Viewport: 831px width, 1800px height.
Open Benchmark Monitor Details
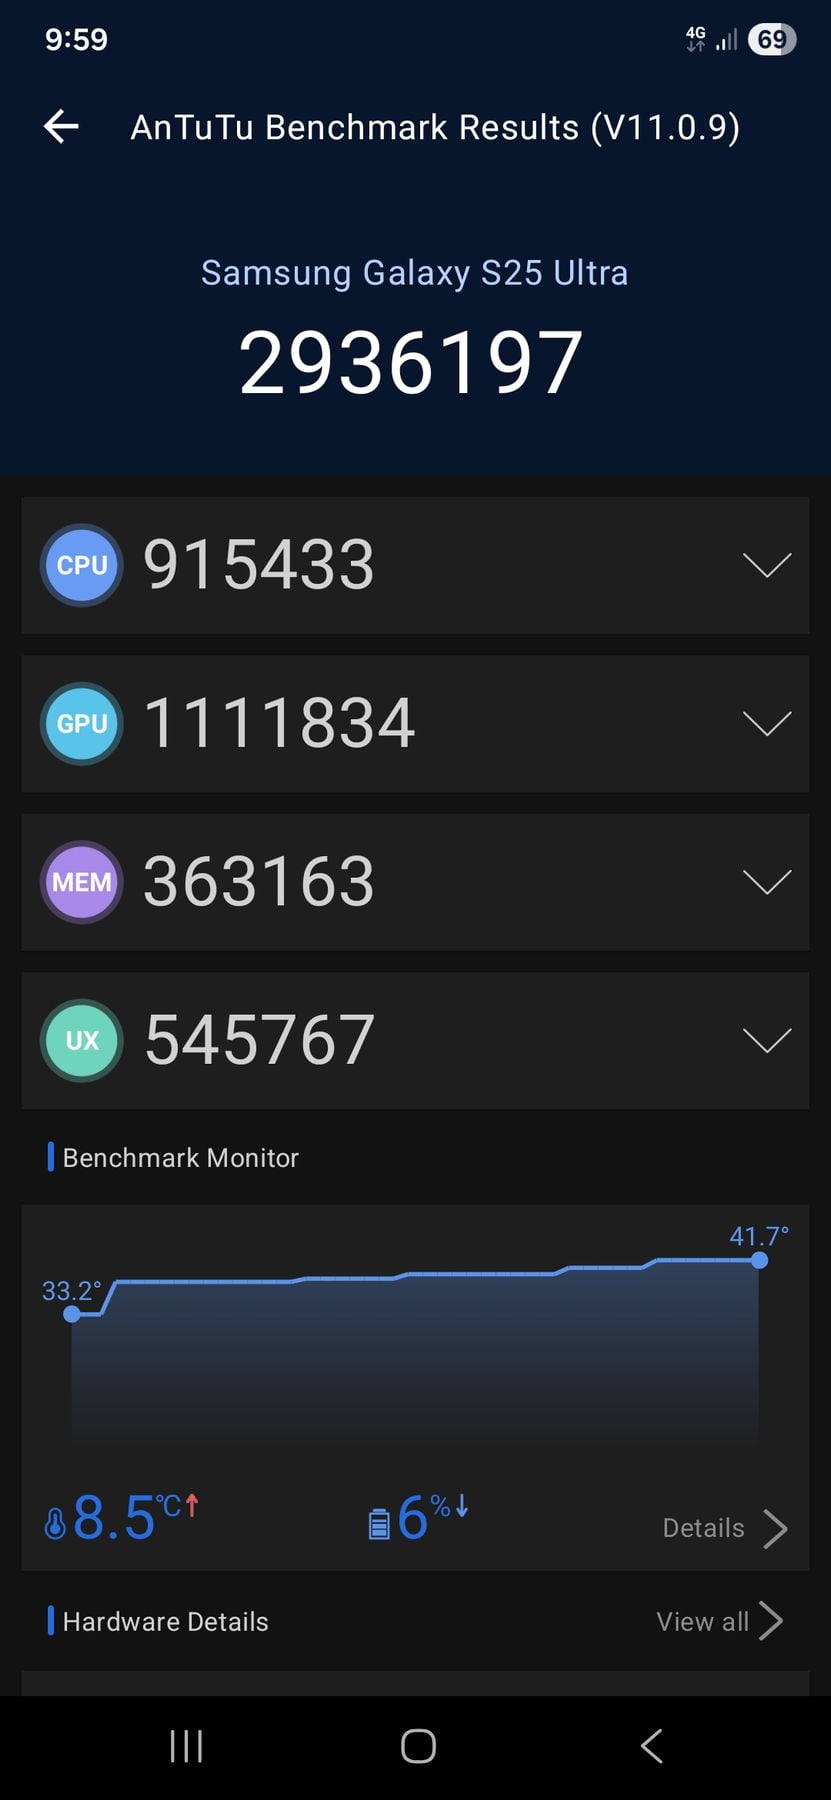(x=725, y=1528)
